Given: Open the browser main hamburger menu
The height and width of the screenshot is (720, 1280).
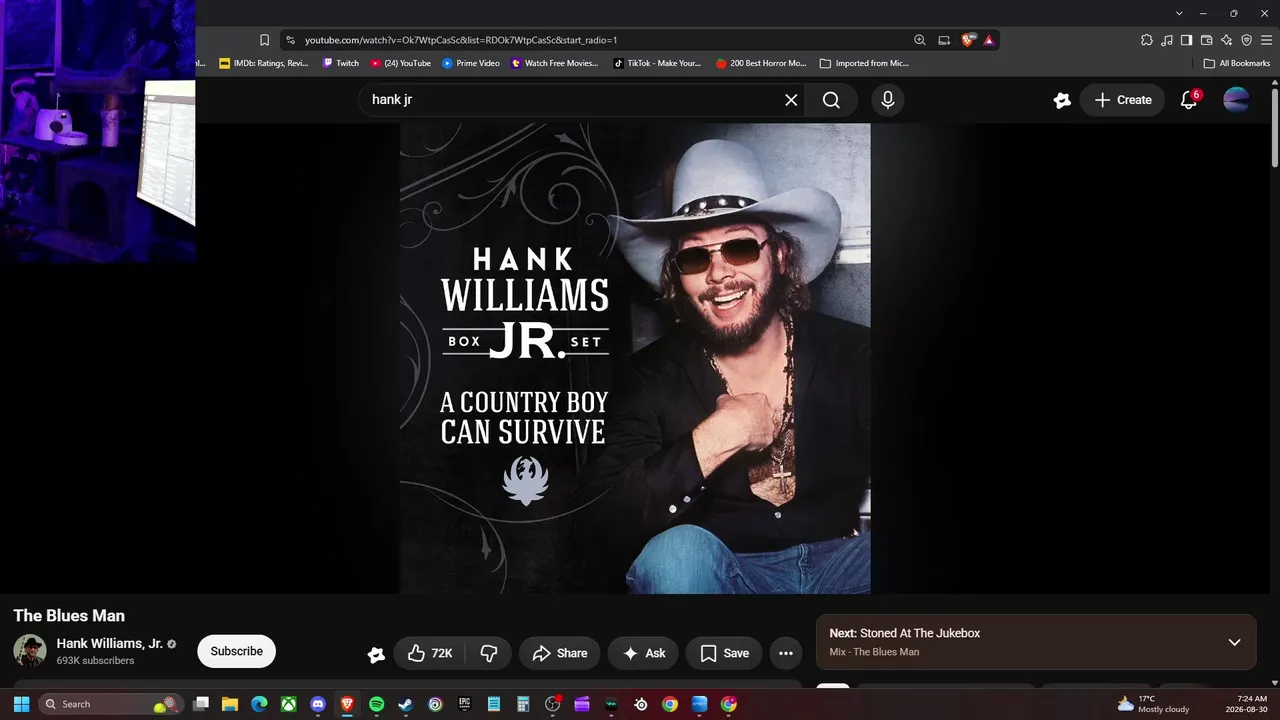Looking at the screenshot, I should click(x=1267, y=40).
